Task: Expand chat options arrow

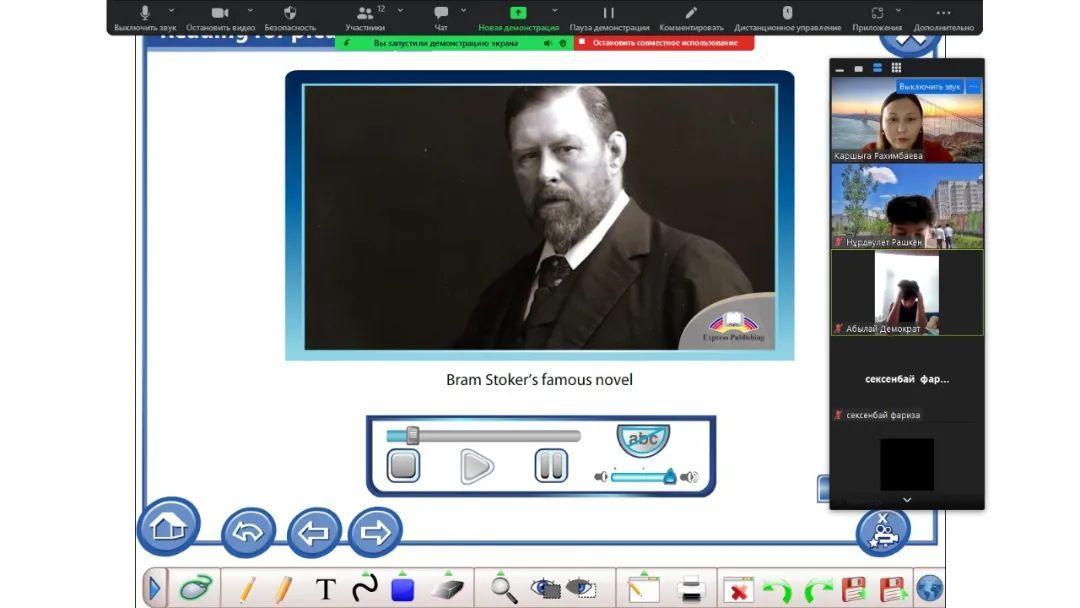Action: (x=464, y=11)
